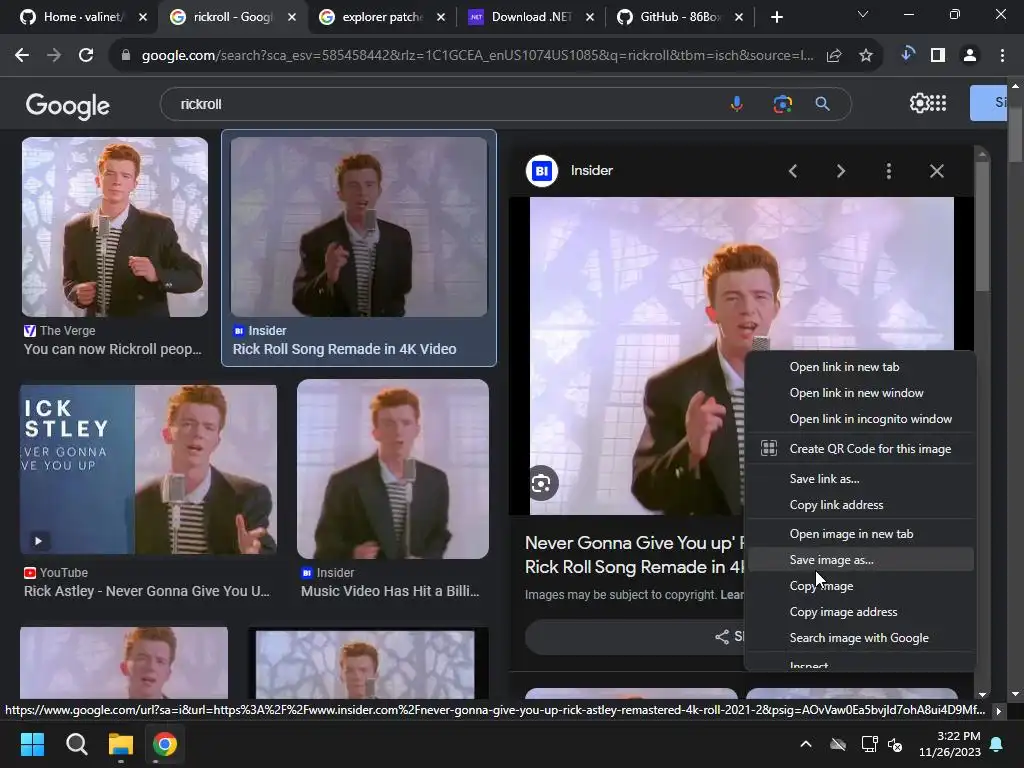Open You can now Rickroll people link
This screenshot has height=768, width=1024.
click(x=112, y=349)
